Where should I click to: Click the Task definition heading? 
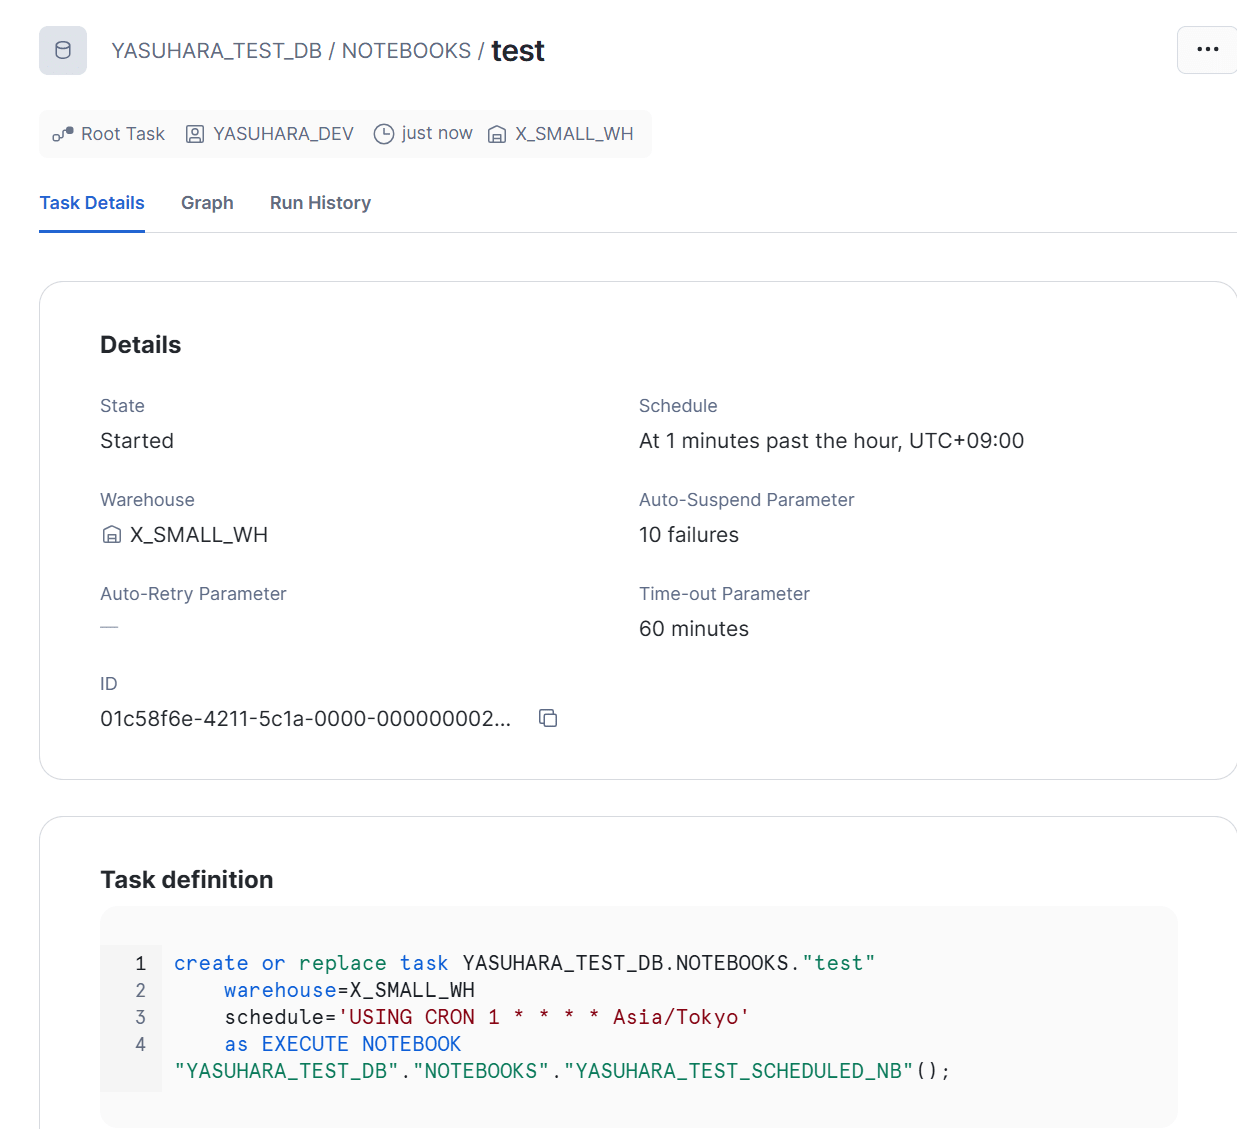187,880
